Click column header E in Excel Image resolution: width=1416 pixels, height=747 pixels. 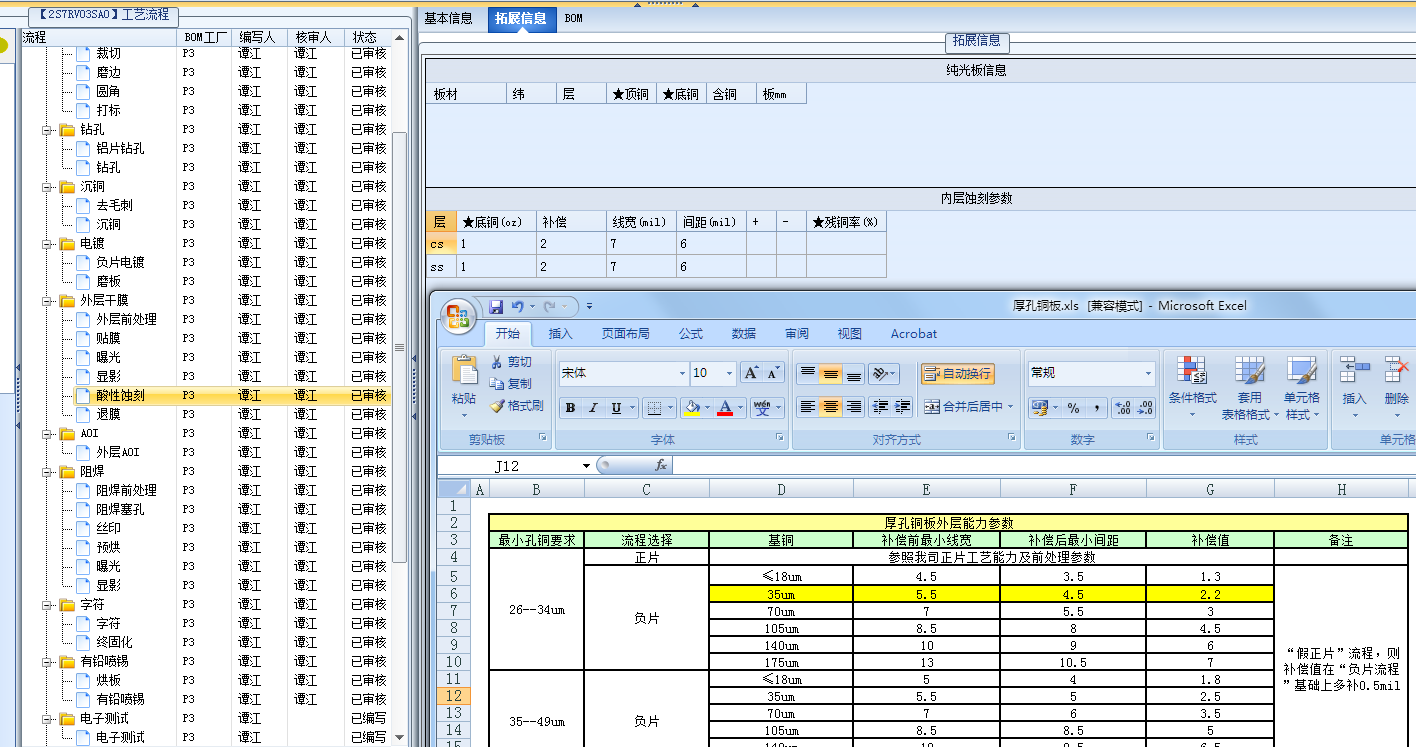click(925, 489)
